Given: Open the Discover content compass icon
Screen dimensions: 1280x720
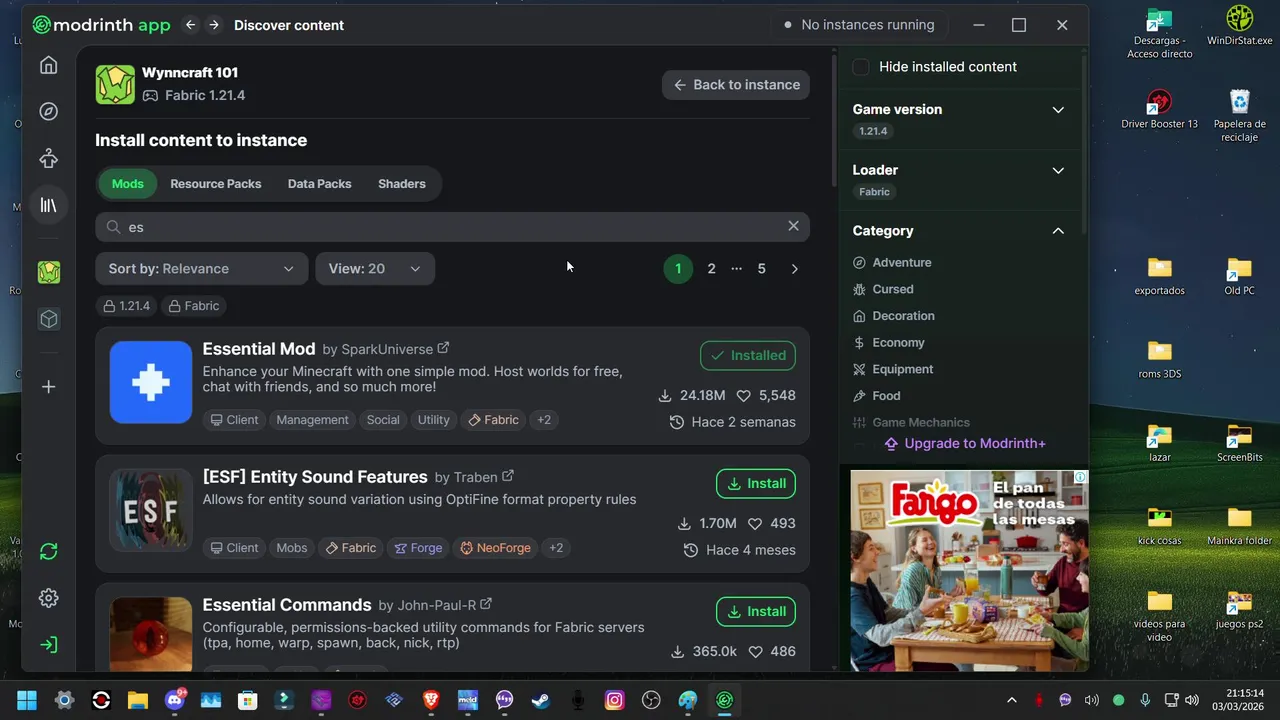Looking at the screenshot, I should pos(48,111).
